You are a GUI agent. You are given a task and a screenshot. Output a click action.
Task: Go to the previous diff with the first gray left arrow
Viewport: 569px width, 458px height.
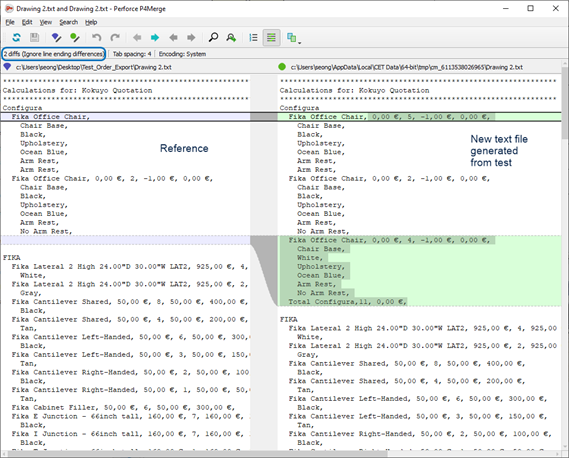137,37
